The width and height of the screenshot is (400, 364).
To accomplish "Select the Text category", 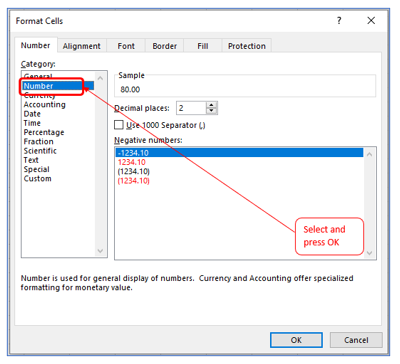I will pos(31,160).
